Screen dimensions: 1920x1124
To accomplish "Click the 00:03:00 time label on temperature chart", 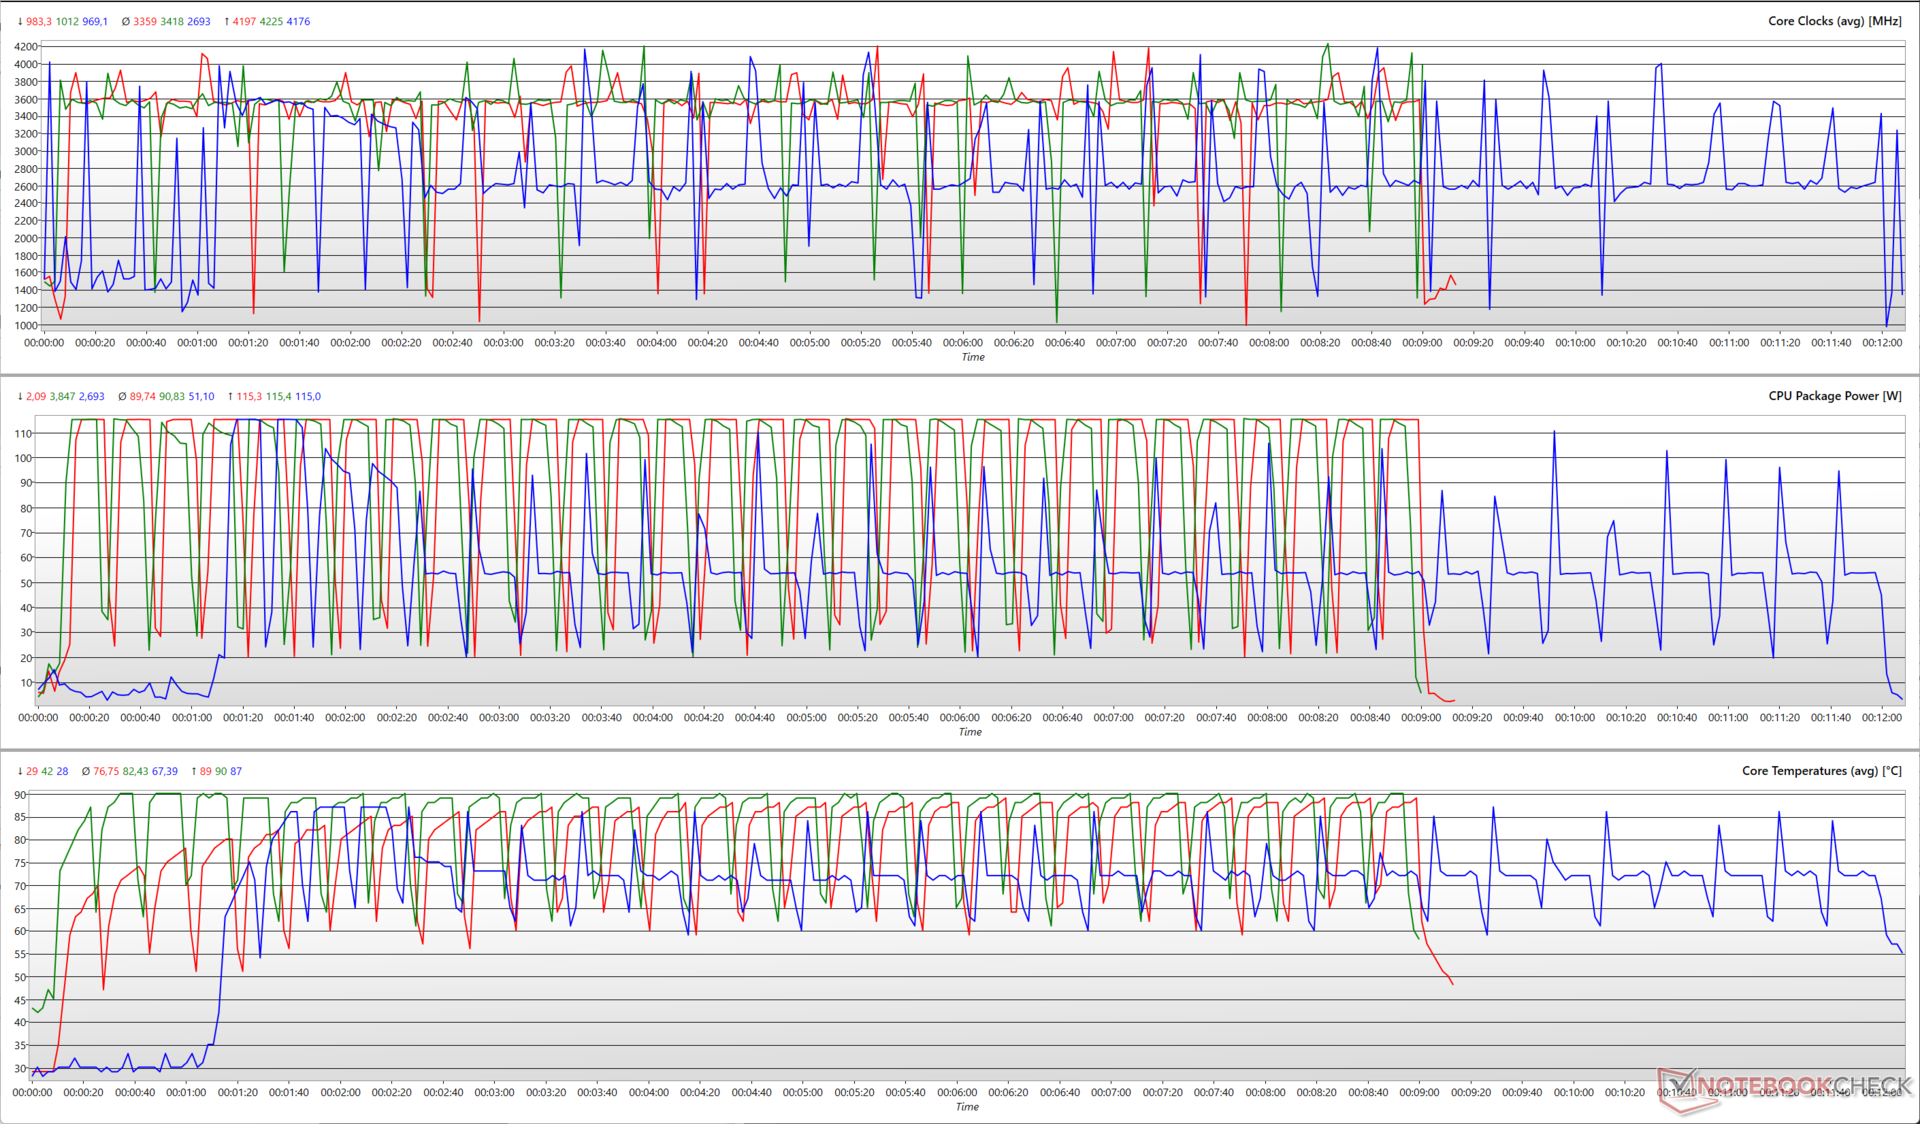I will coord(494,1092).
